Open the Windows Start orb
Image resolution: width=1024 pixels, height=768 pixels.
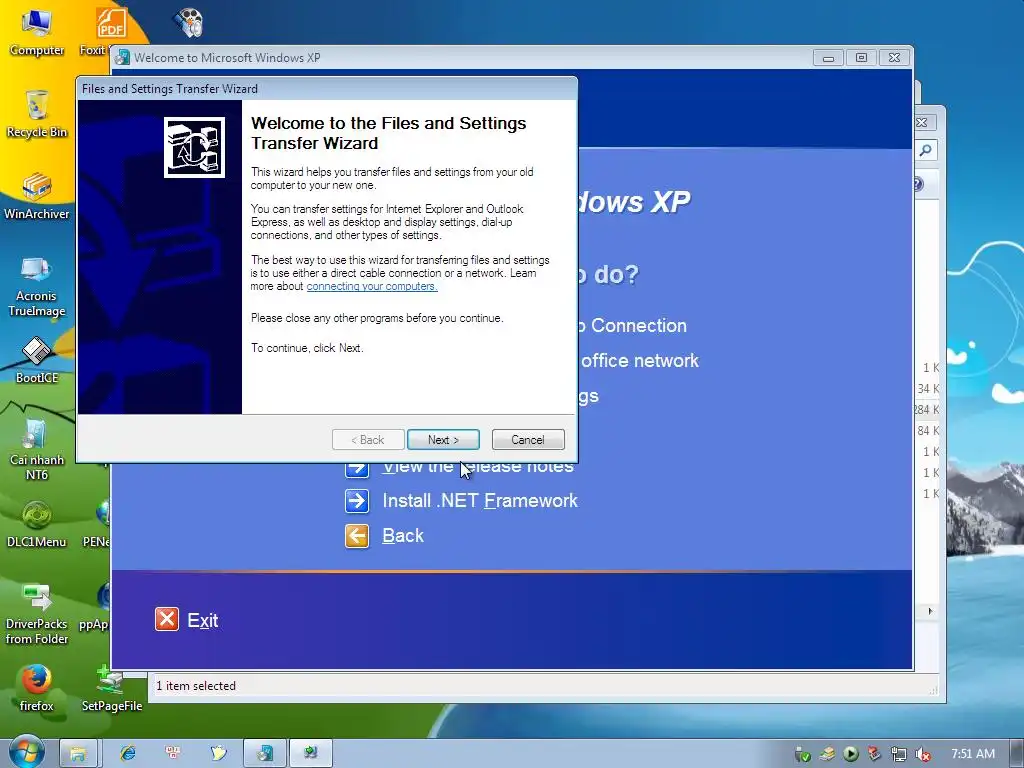pyautogui.click(x=26, y=752)
